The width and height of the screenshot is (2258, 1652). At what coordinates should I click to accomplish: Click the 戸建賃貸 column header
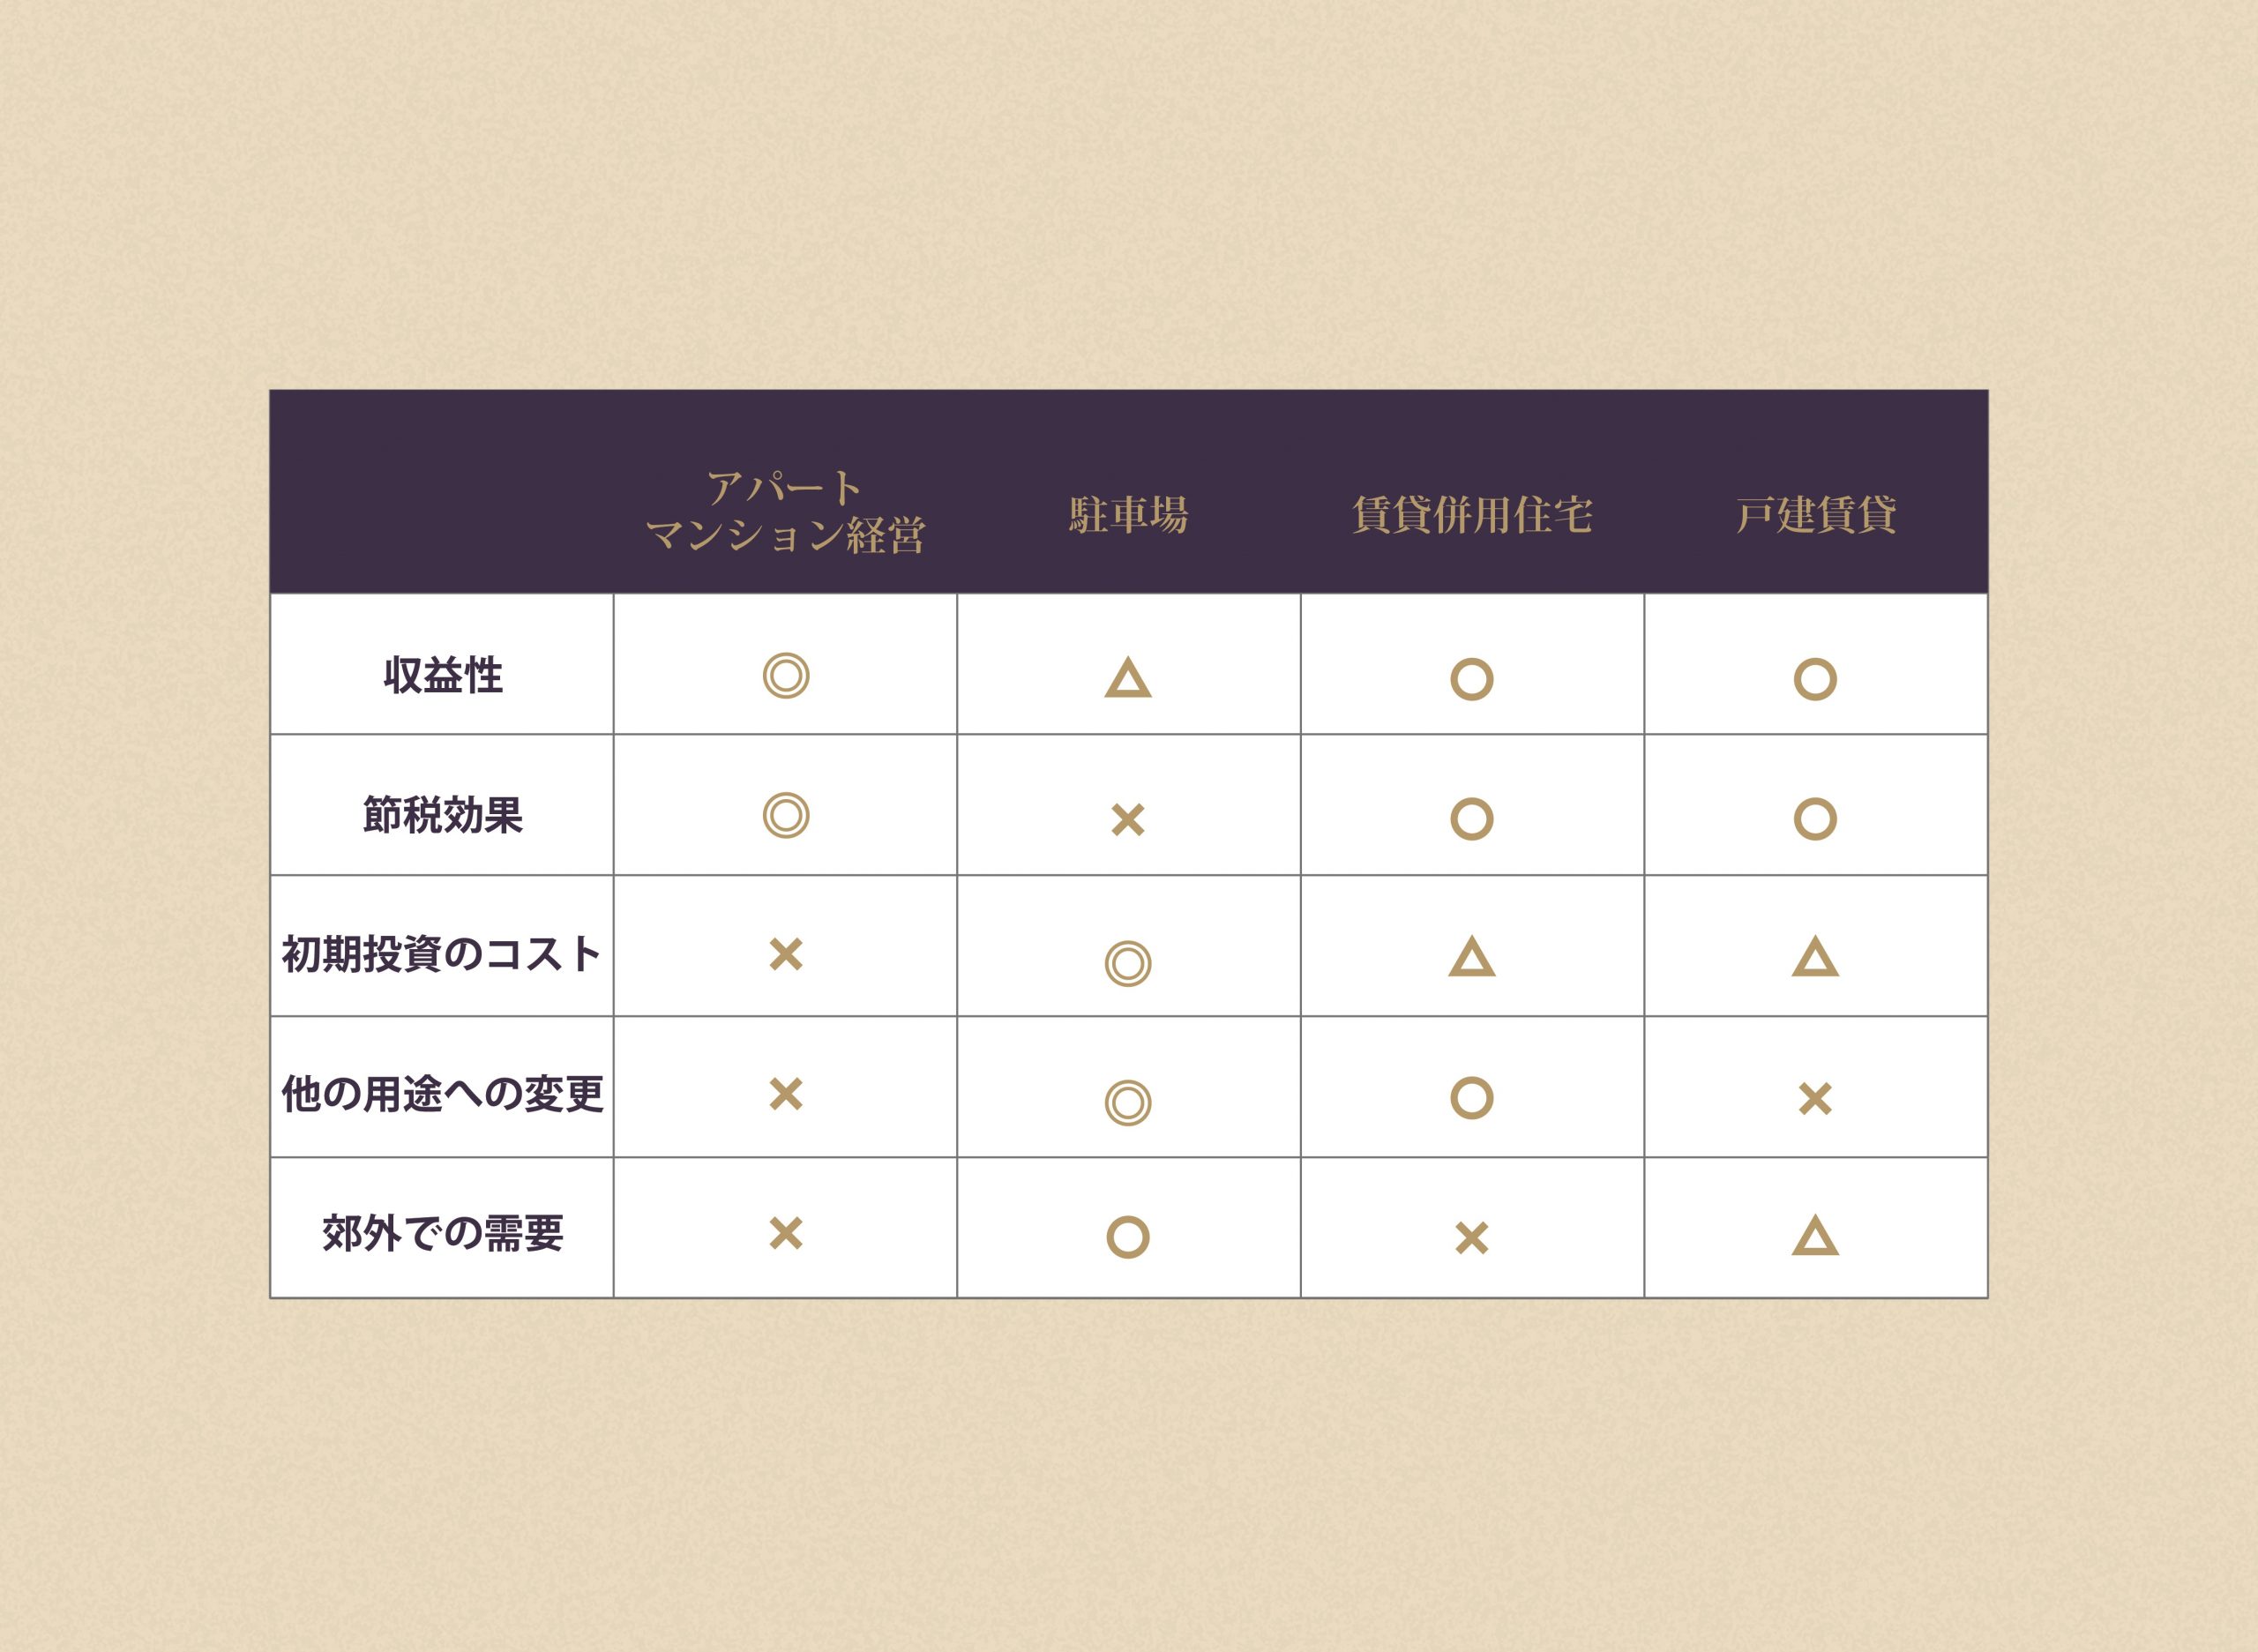[x=1815, y=515]
